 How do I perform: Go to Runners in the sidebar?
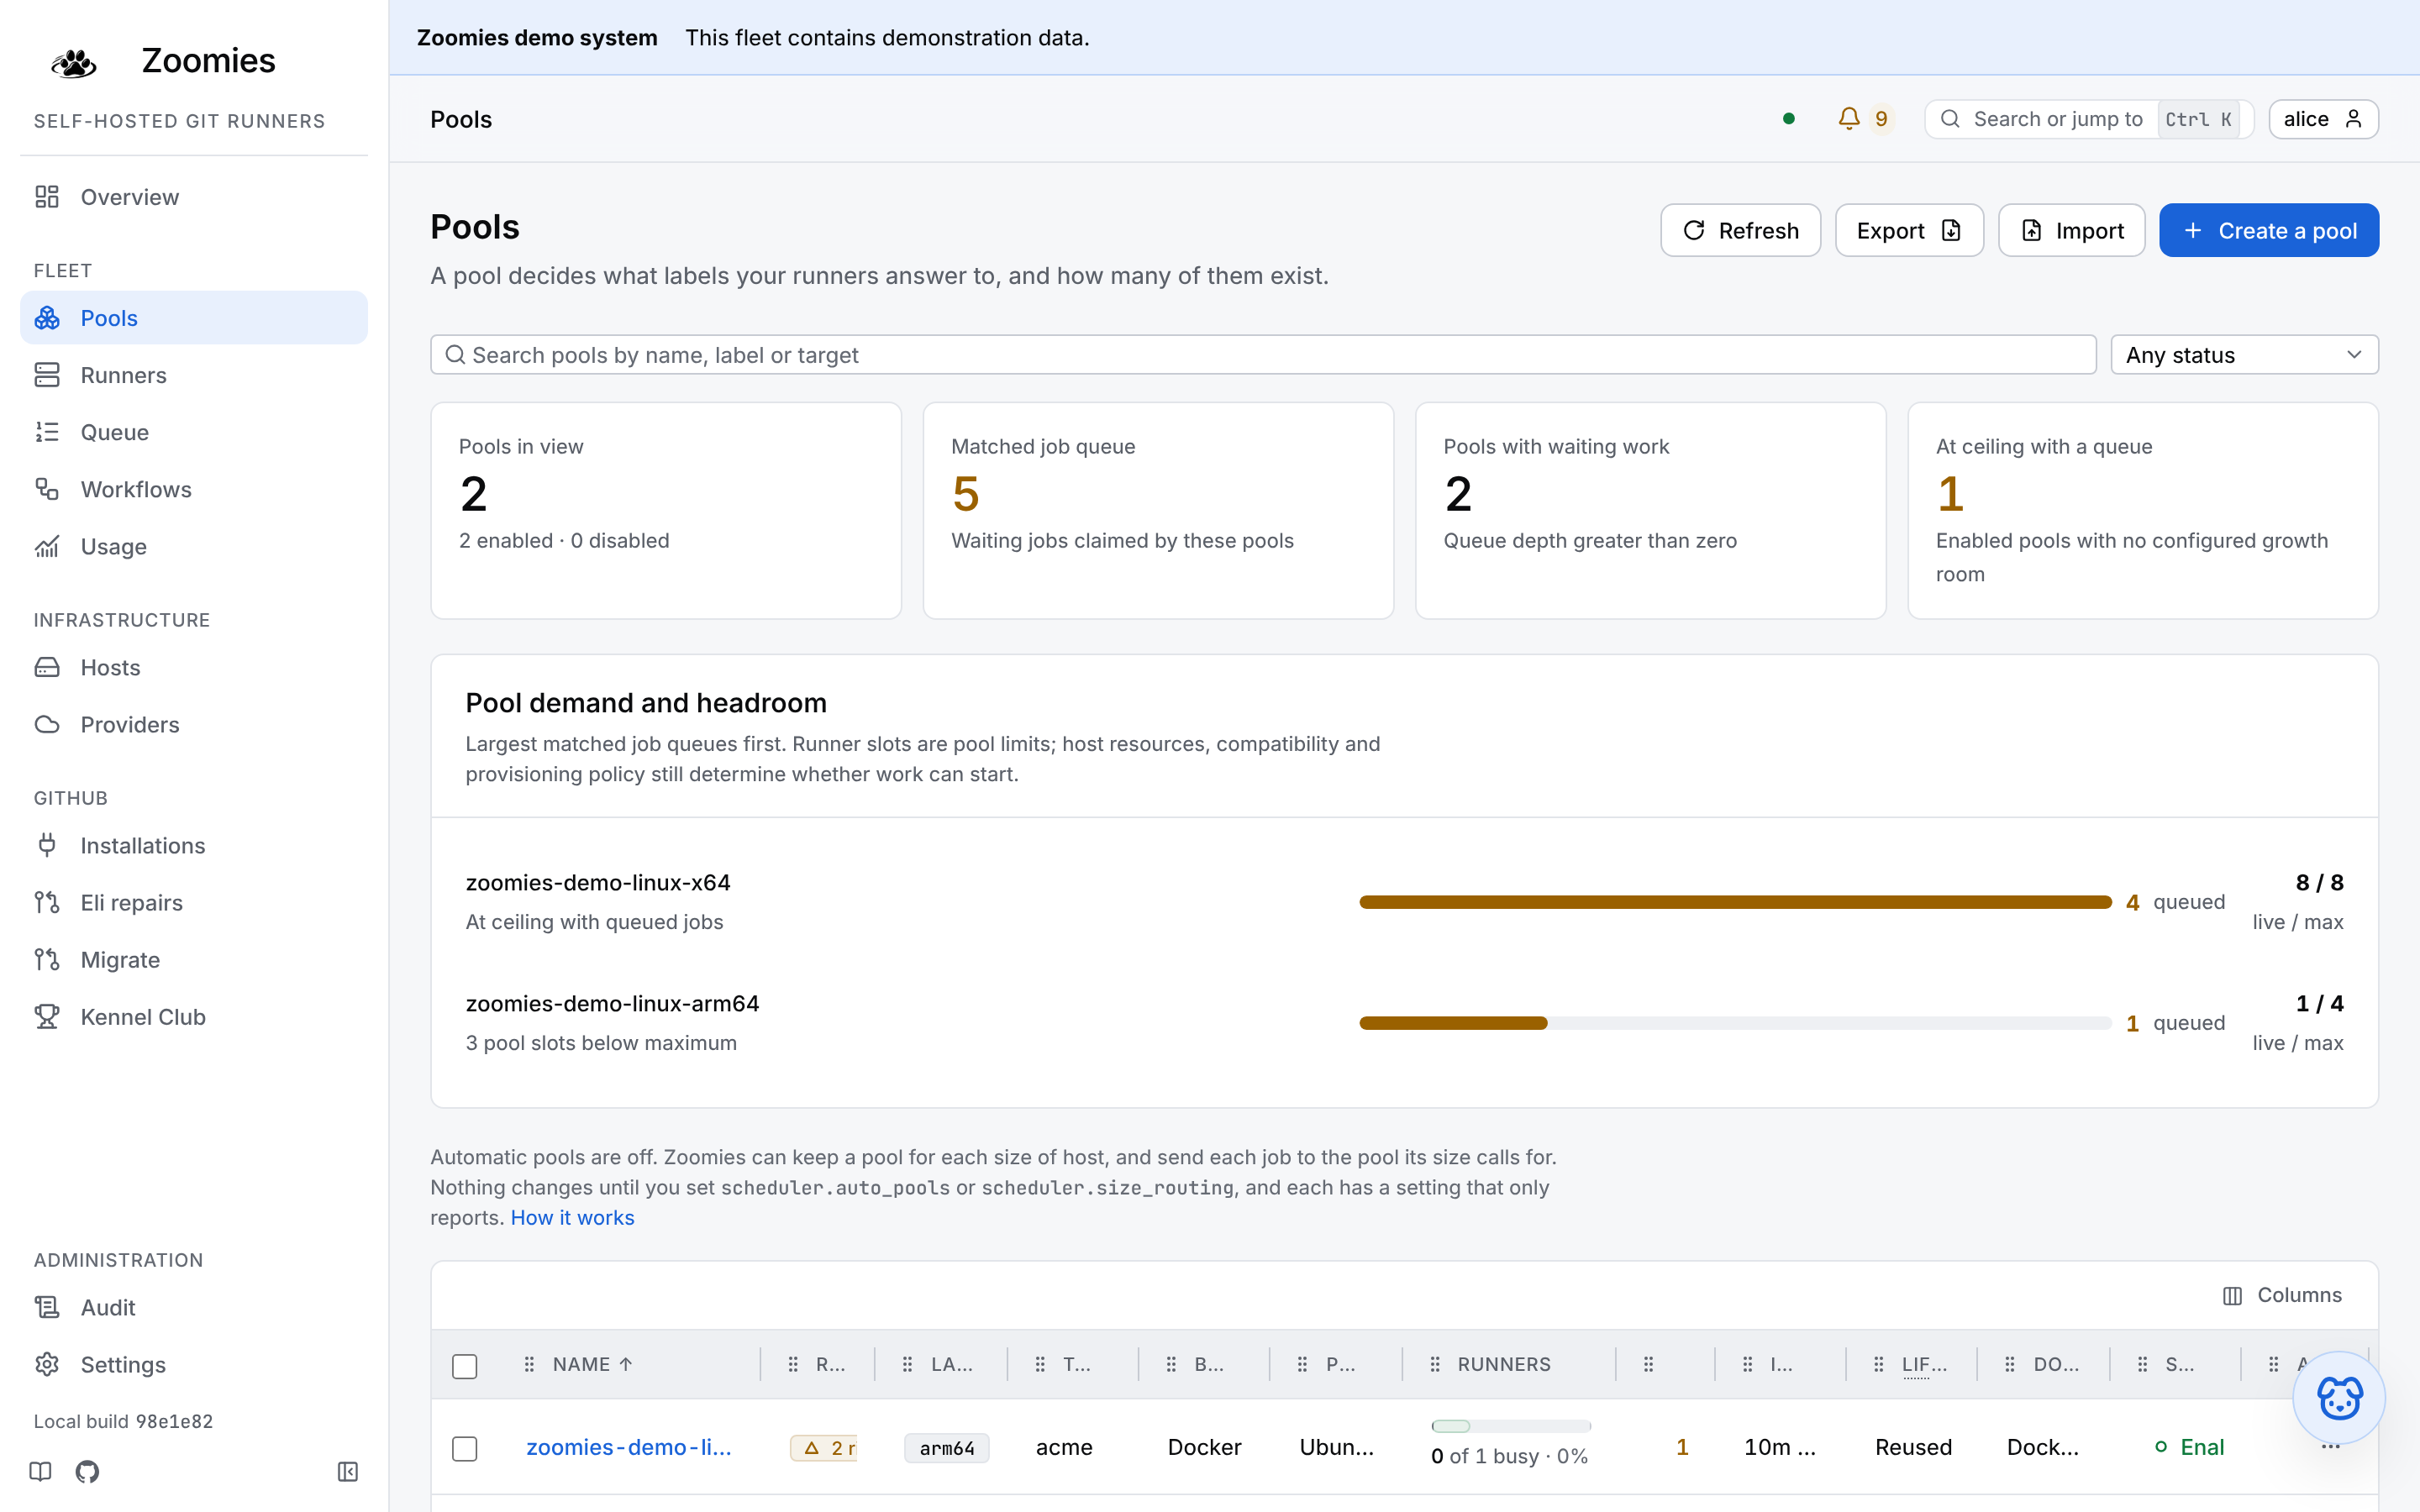tap(194, 375)
